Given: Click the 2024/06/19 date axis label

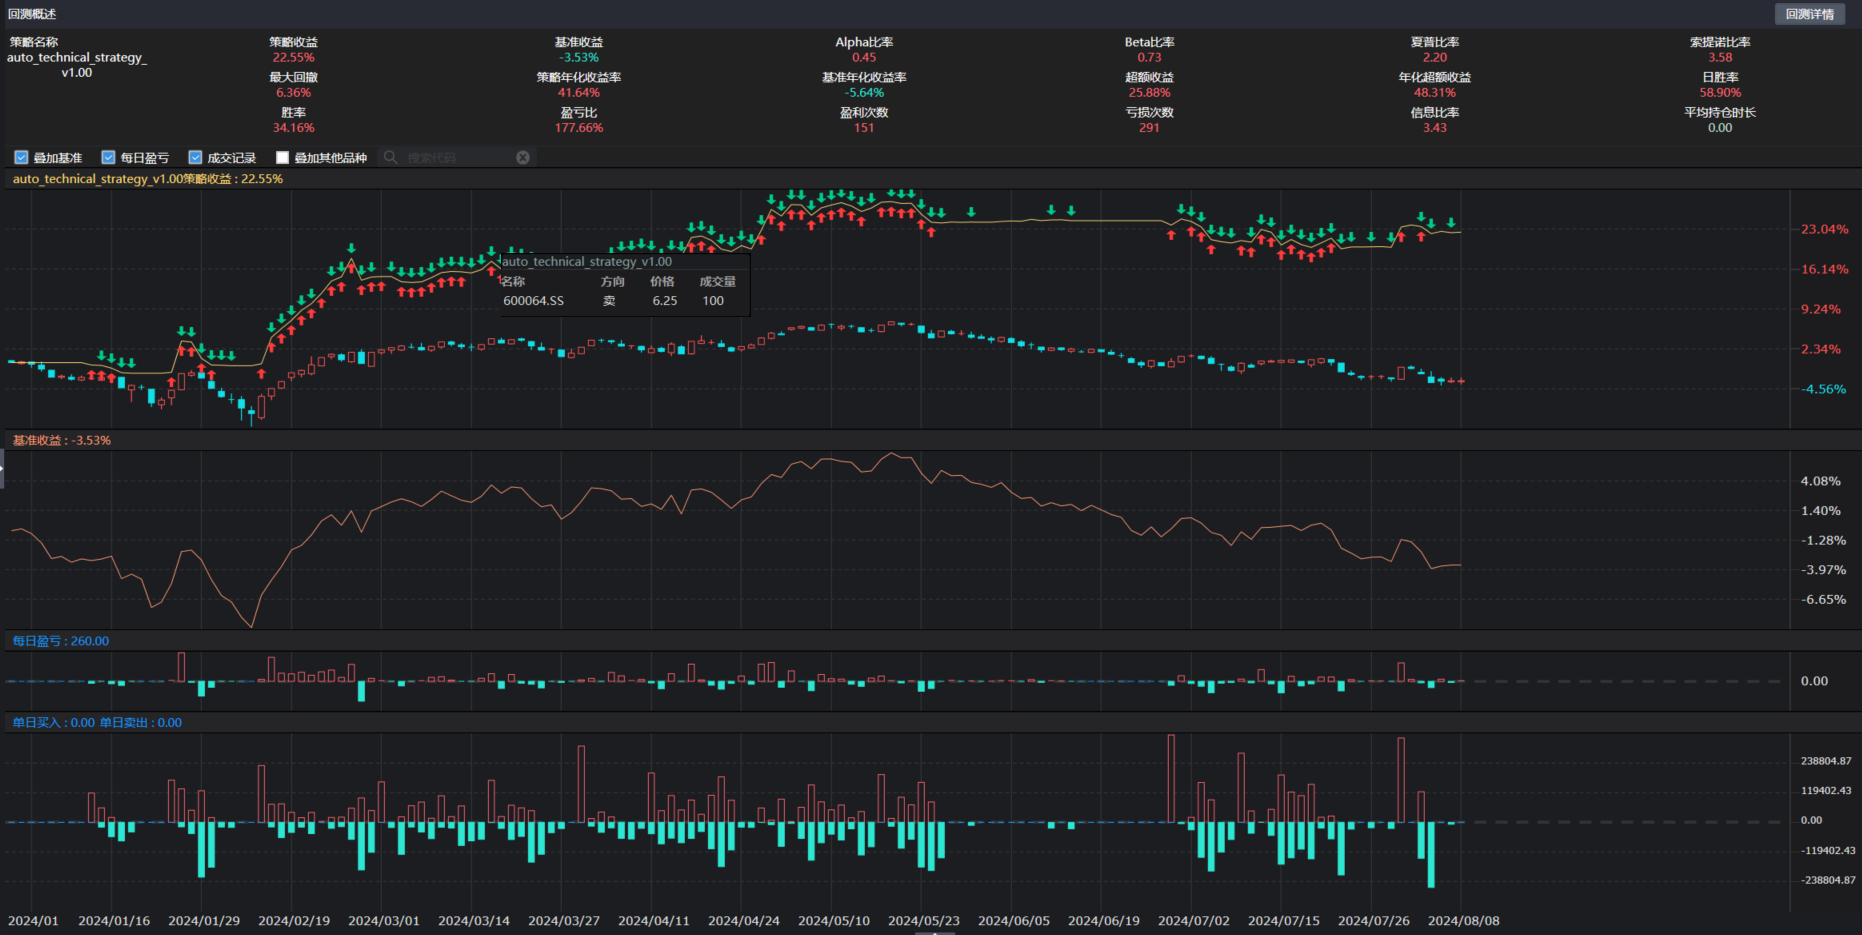Looking at the screenshot, I should pos(1104,921).
